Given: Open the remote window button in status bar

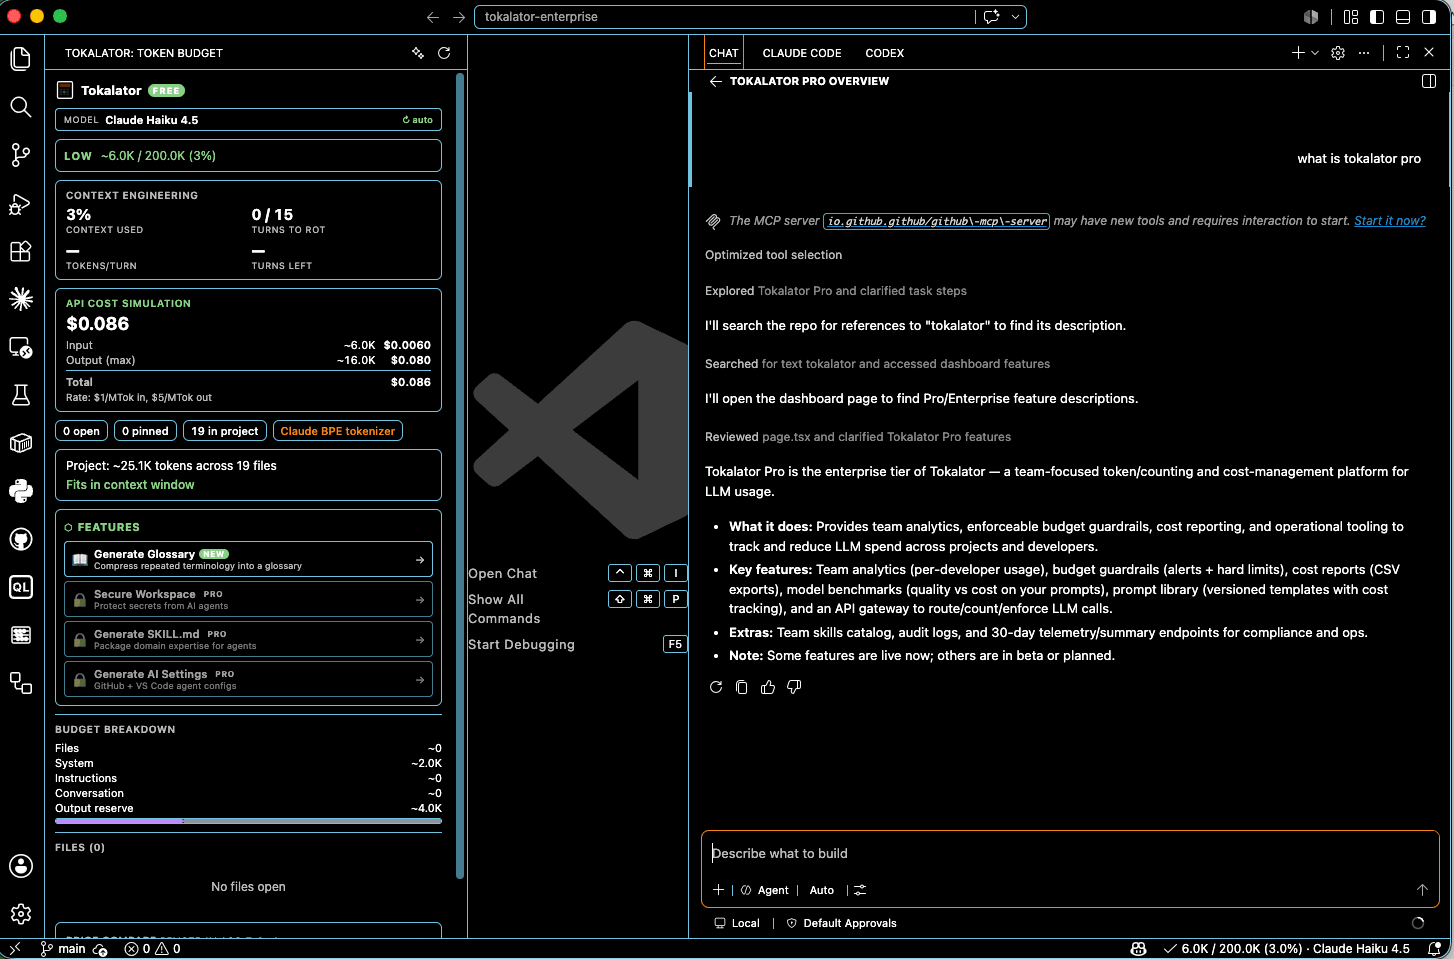Looking at the screenshot, I should 14,949.
